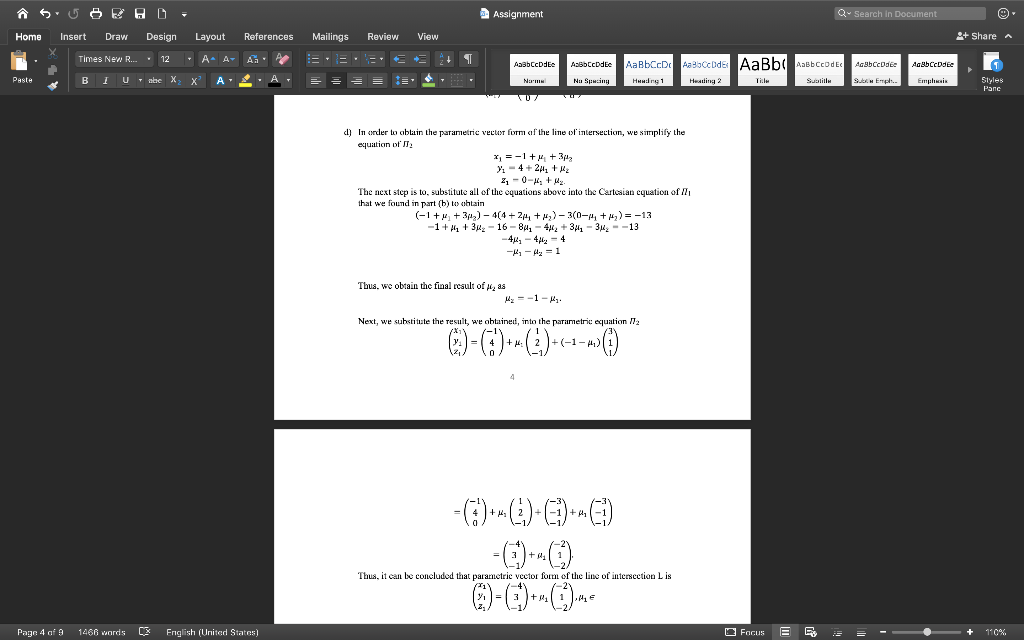Toggle Bold formatting
Viewport: 1024px width, 640px height.
pos(85,80)
